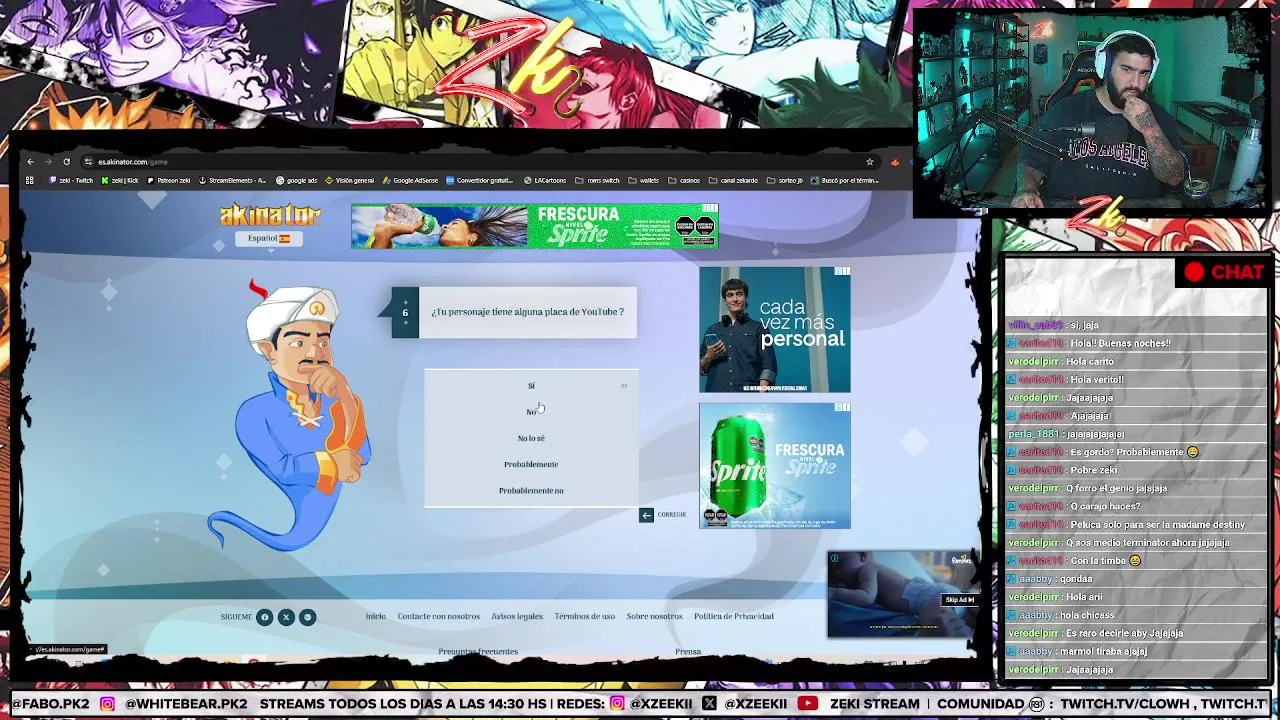Click the CHAT header label
This screenshot has width=1280, height=720.
tap(1237, 272)
